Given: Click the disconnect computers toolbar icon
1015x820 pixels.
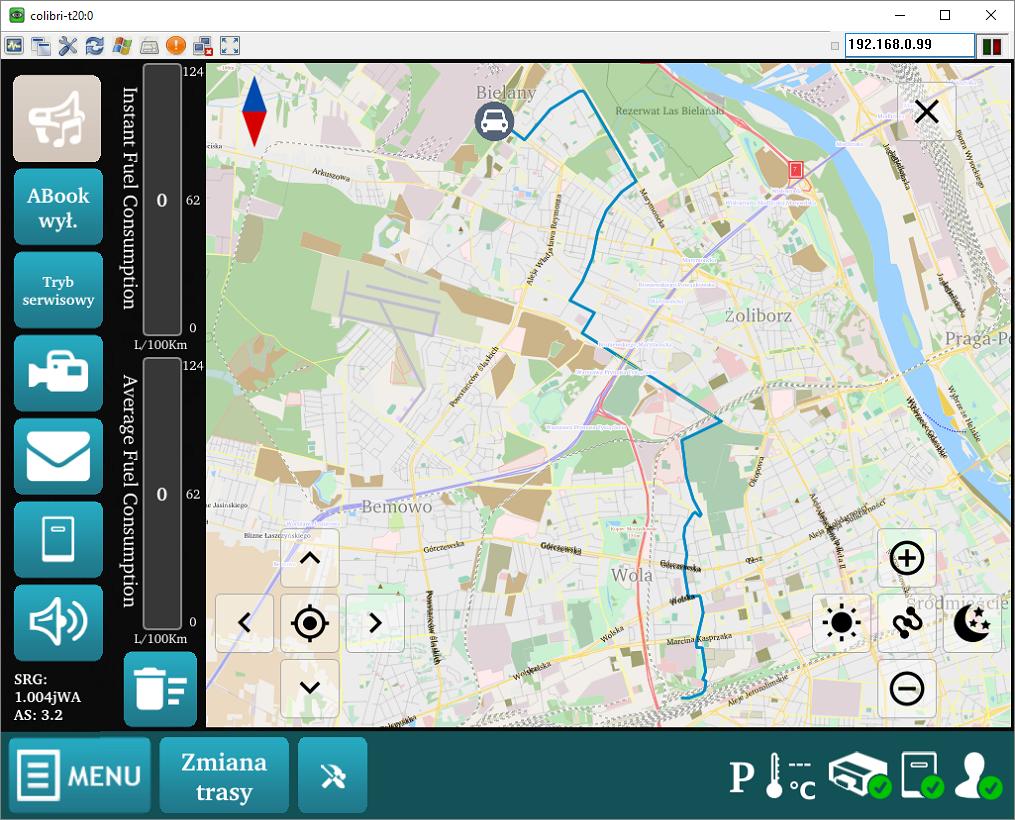Looking at the screenshot, I should (x=203, y=45).
